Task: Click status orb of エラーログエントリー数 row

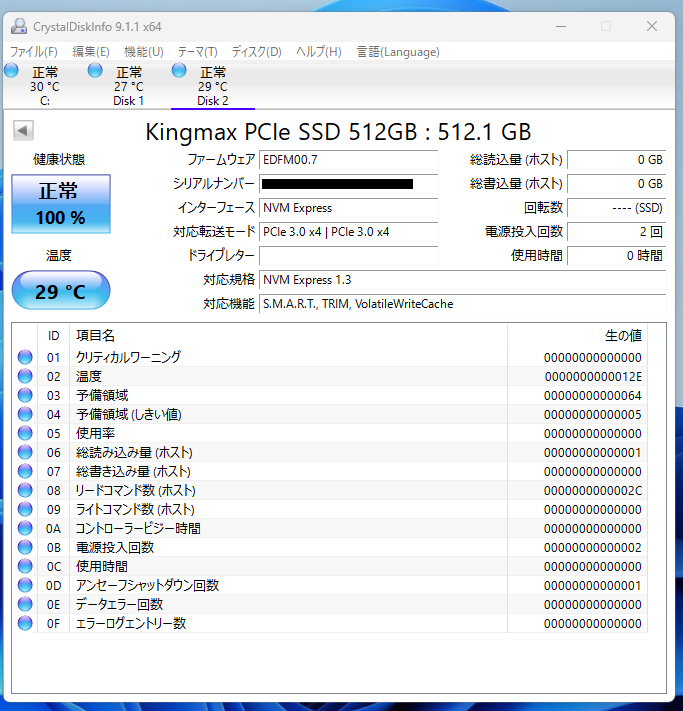Action: [x=25, y=624]
